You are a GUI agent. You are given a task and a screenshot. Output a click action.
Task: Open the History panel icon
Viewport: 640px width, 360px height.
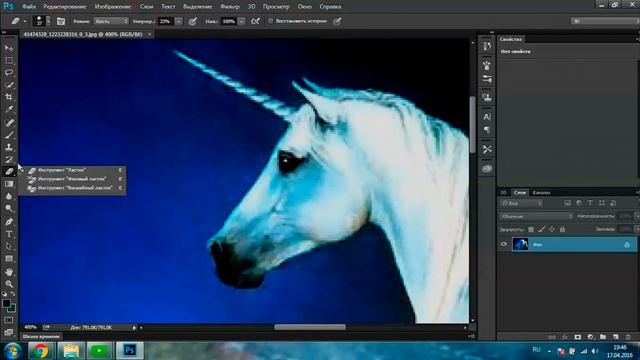pyautogui.click(x=487, y=46)
